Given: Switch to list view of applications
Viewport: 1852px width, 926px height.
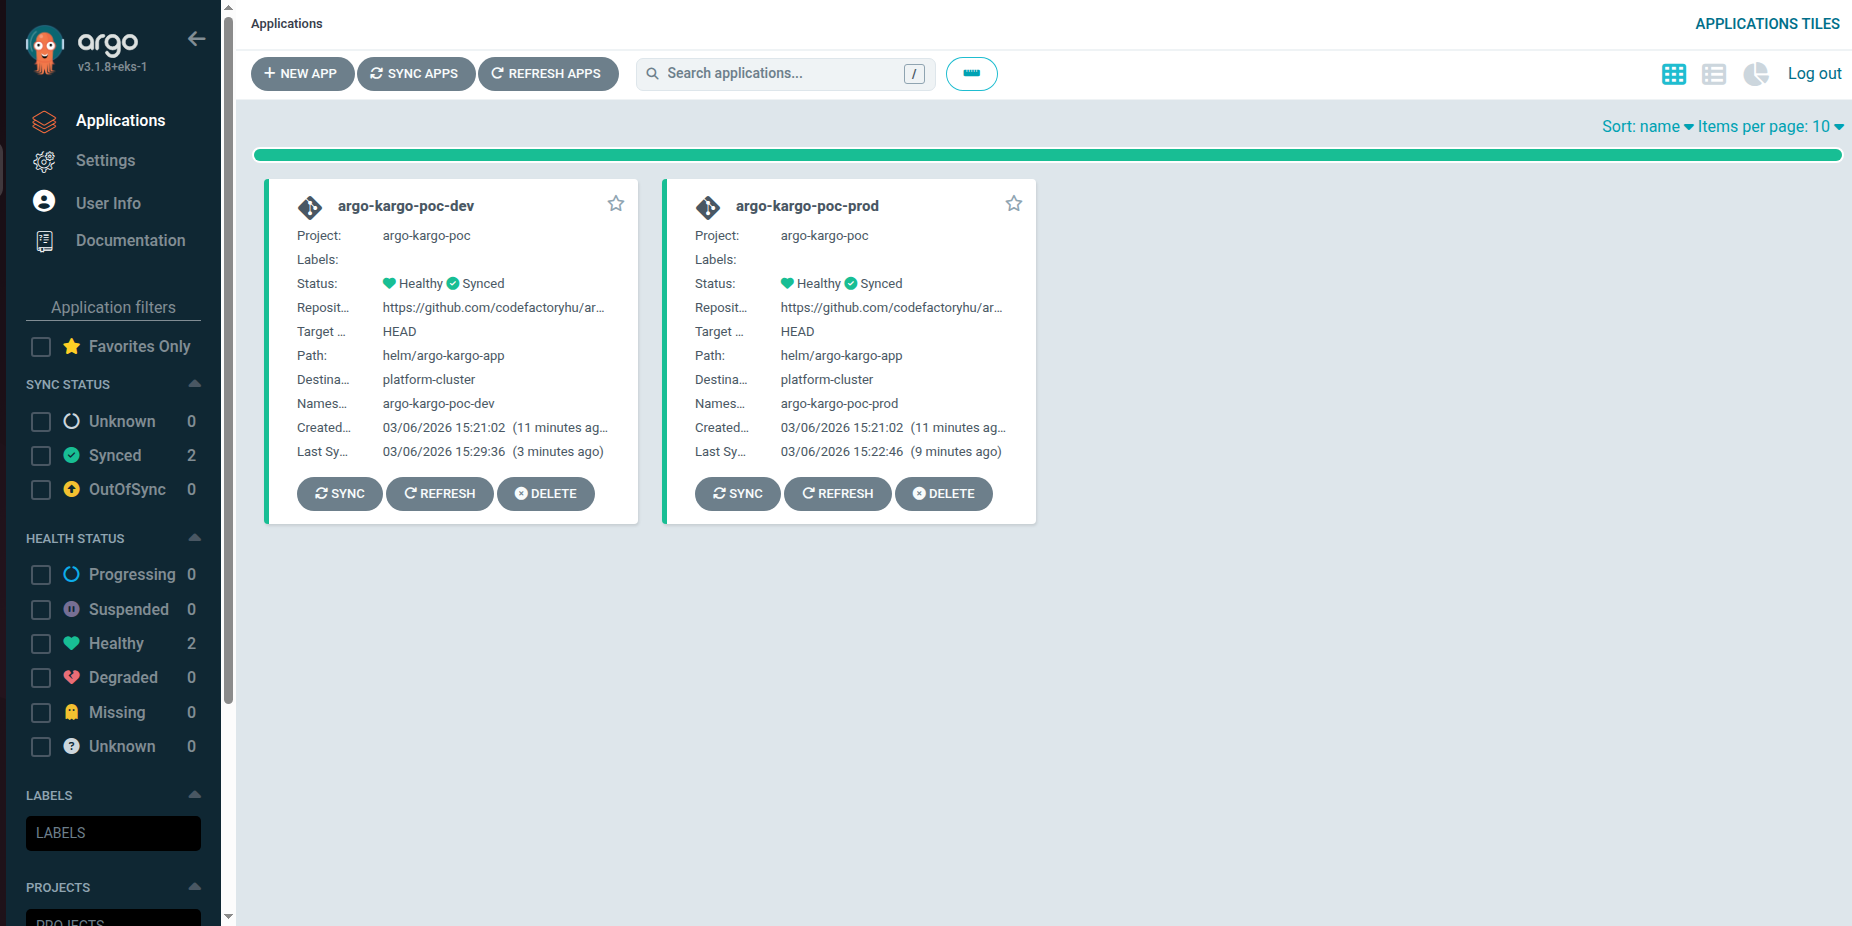Looking at the screenshot, I should [1714, 74].
